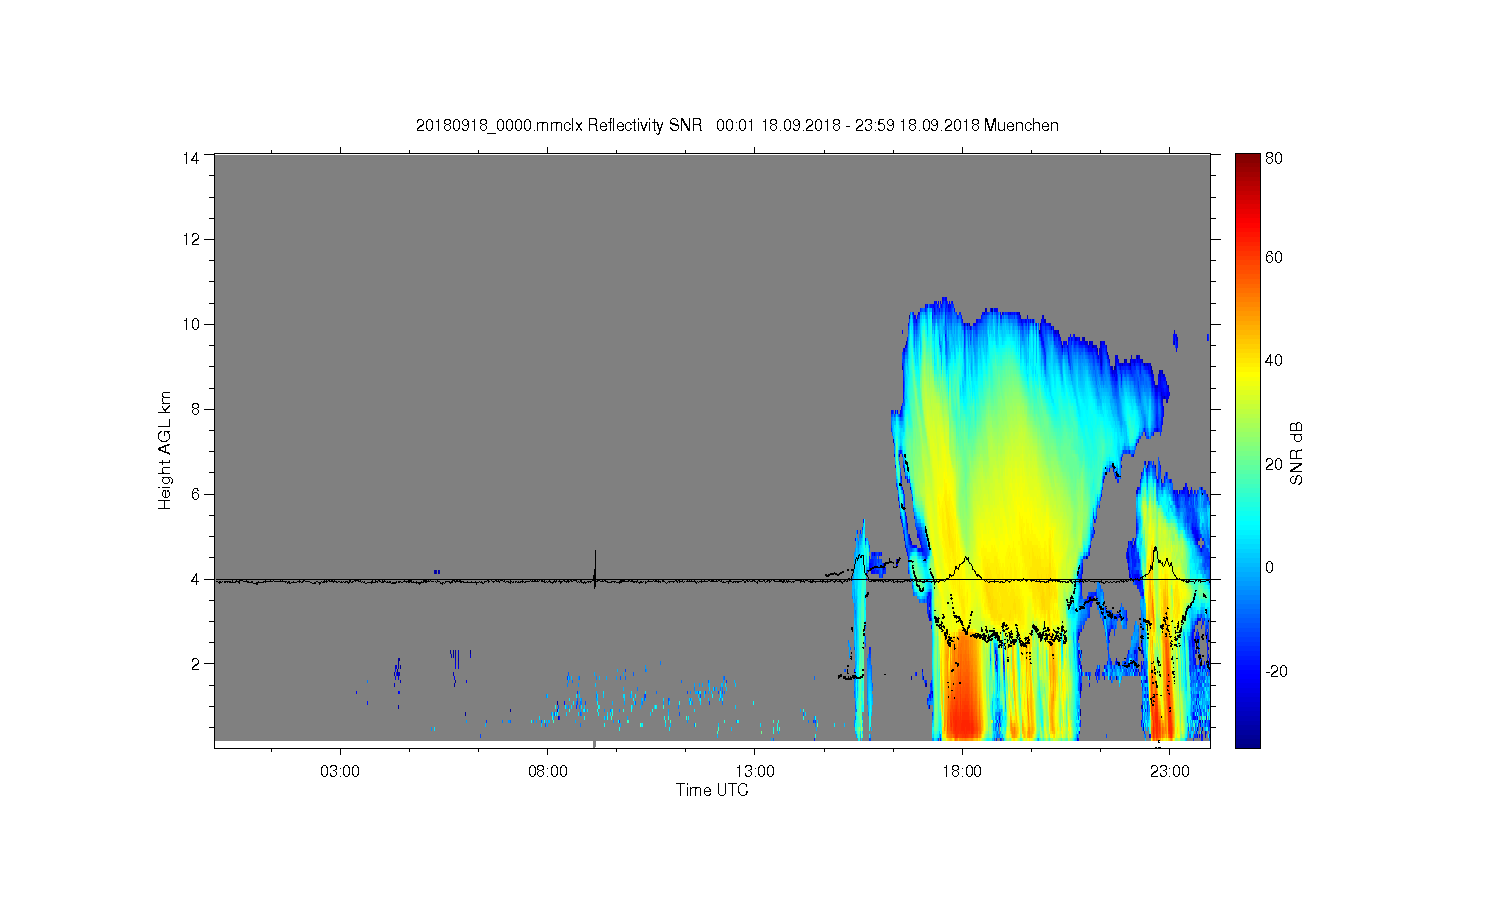Click the 0 dB colorbar tick label
This screenshot has height=900, width=1500.
pos(1270,568)
